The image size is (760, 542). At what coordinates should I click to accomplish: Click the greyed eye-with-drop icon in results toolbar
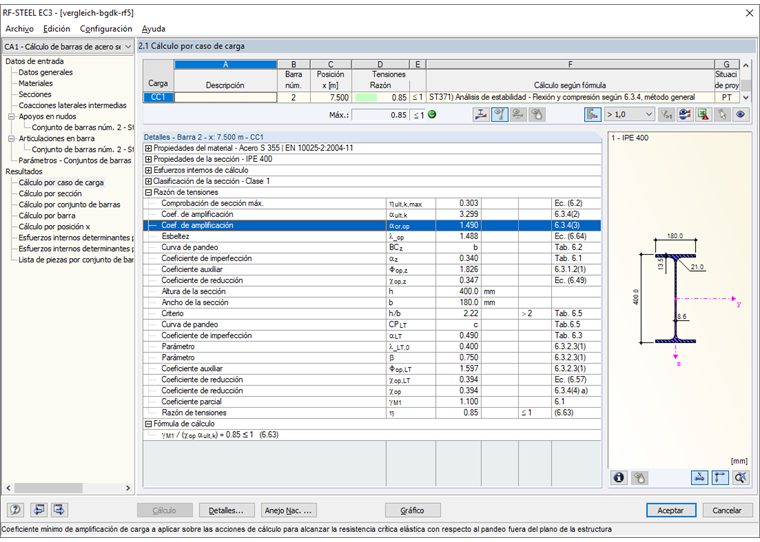537,114
